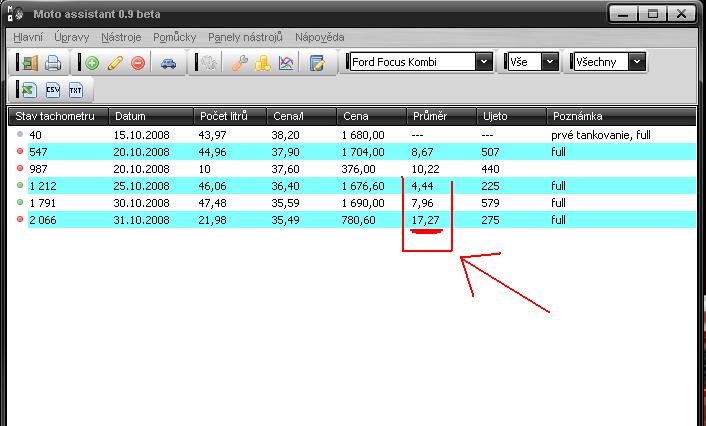Sort by the Datum column header
The height and width of the screenshot is (426, 706).
(130, 116)
